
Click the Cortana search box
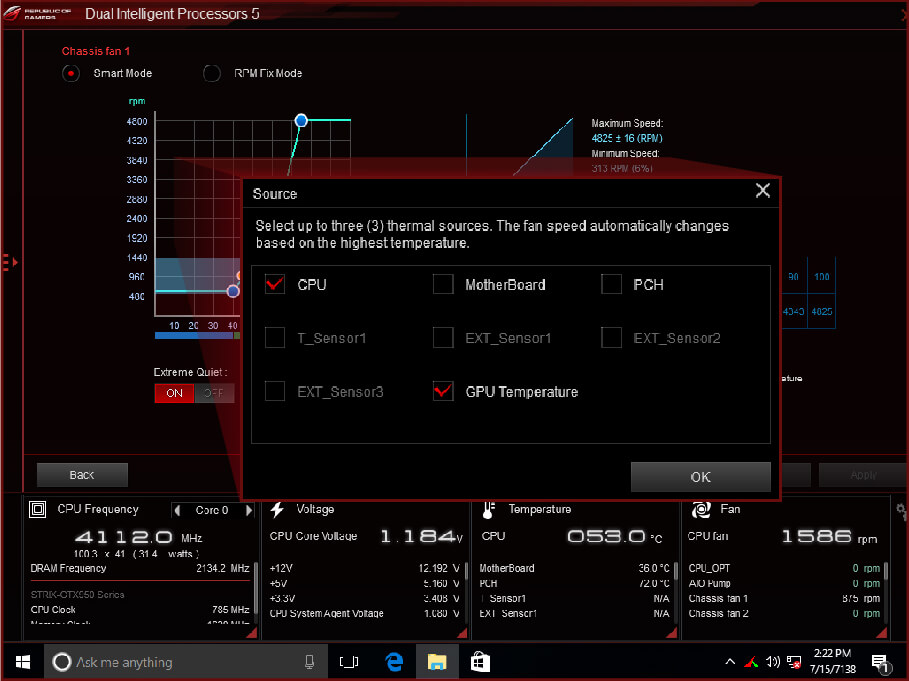[x=184, y=662]
